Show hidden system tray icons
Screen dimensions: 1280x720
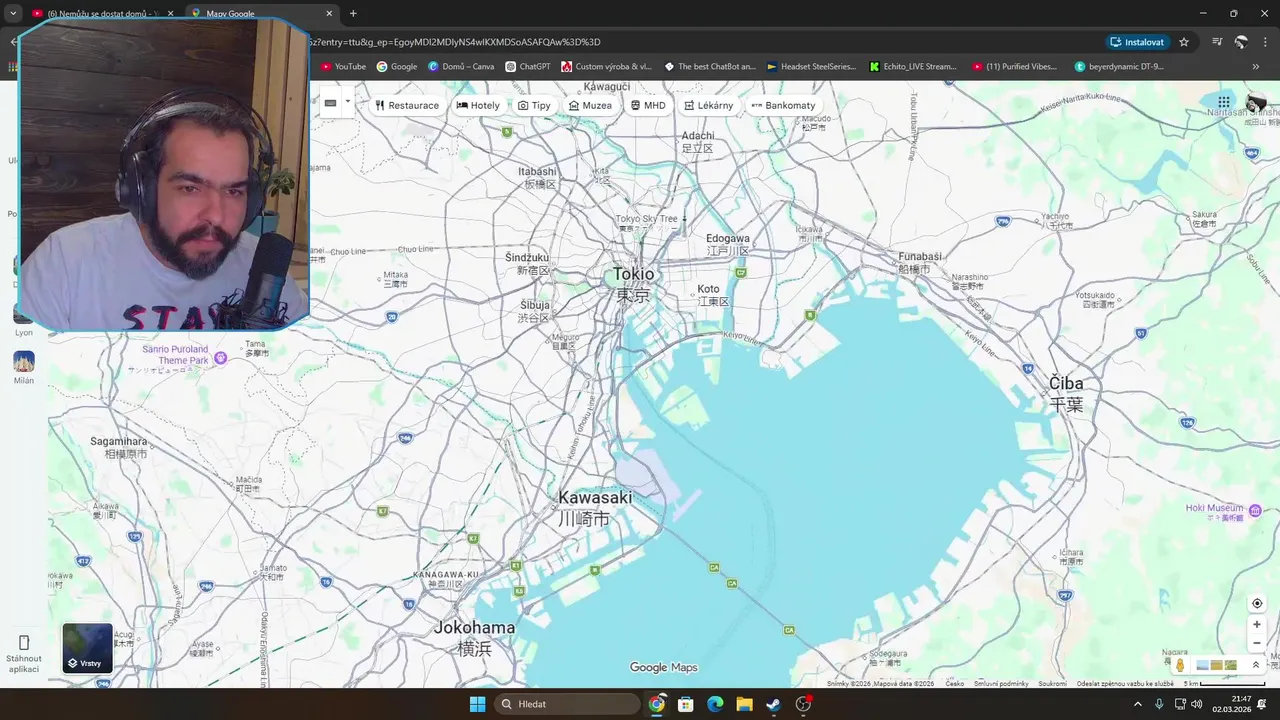[x=1137, y=704]
